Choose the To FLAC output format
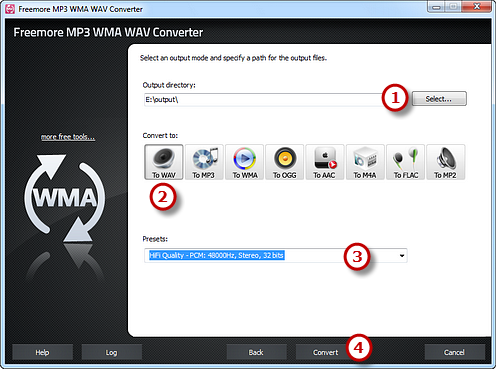This screenshot has height=369, width=496. pos(406,162)
